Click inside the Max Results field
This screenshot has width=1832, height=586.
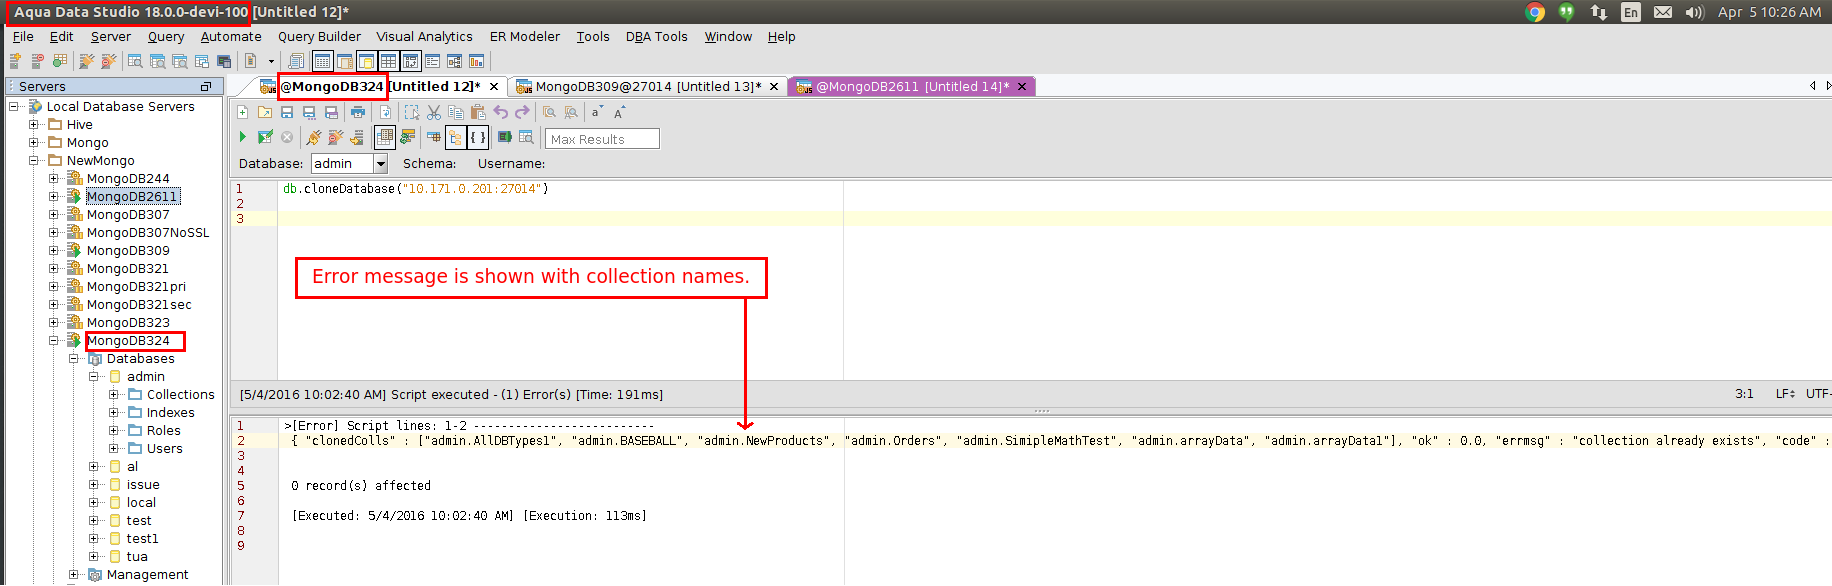(602, 138)
